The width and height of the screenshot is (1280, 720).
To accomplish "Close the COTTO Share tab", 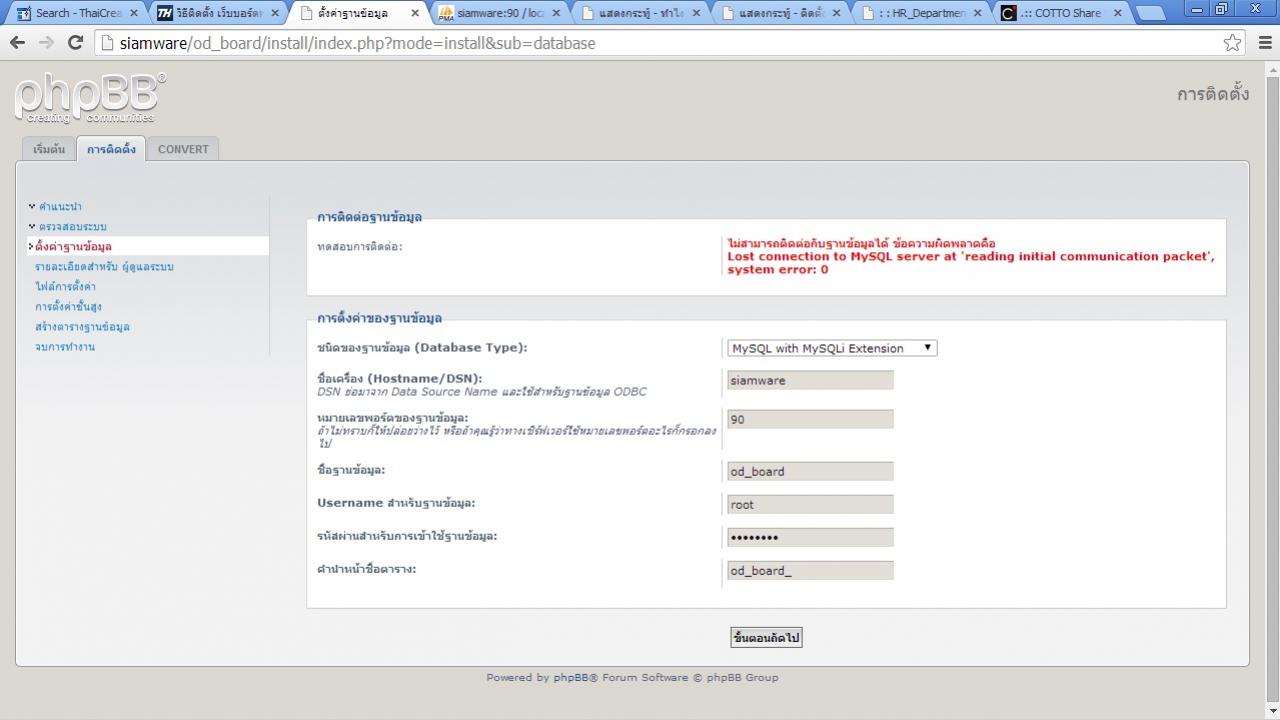I will 1117,13.
